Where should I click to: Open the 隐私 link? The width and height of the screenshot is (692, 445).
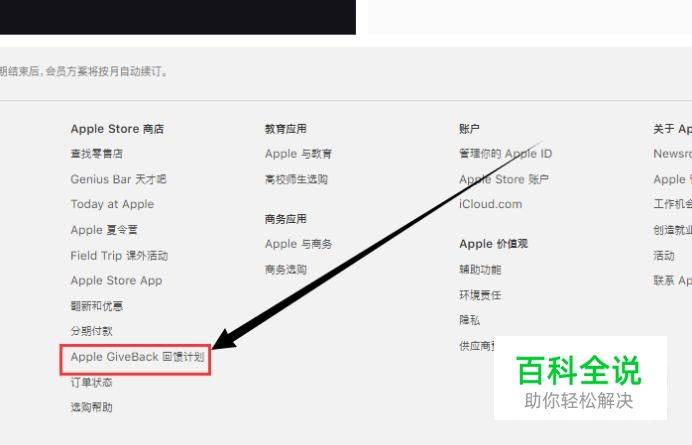[x=469, y=320]
